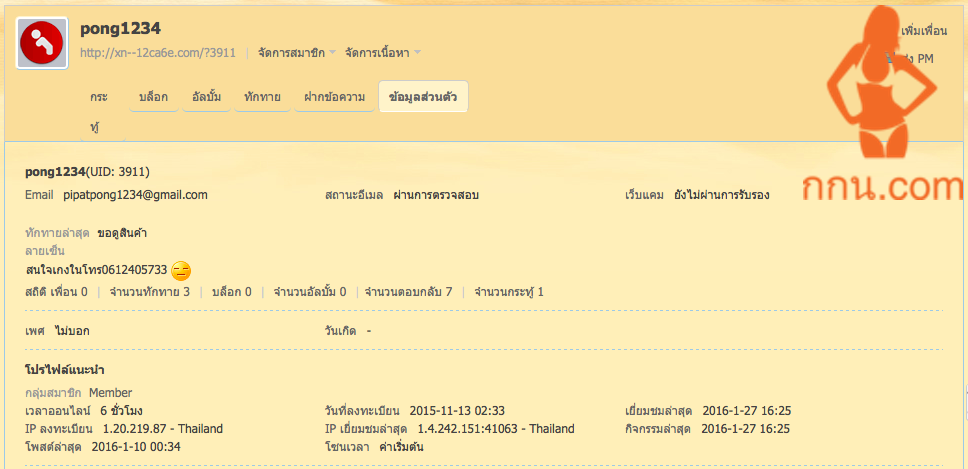
Task: Expand the จัดการเนื้อหา dropdown
Action: [x=382, y=52]
